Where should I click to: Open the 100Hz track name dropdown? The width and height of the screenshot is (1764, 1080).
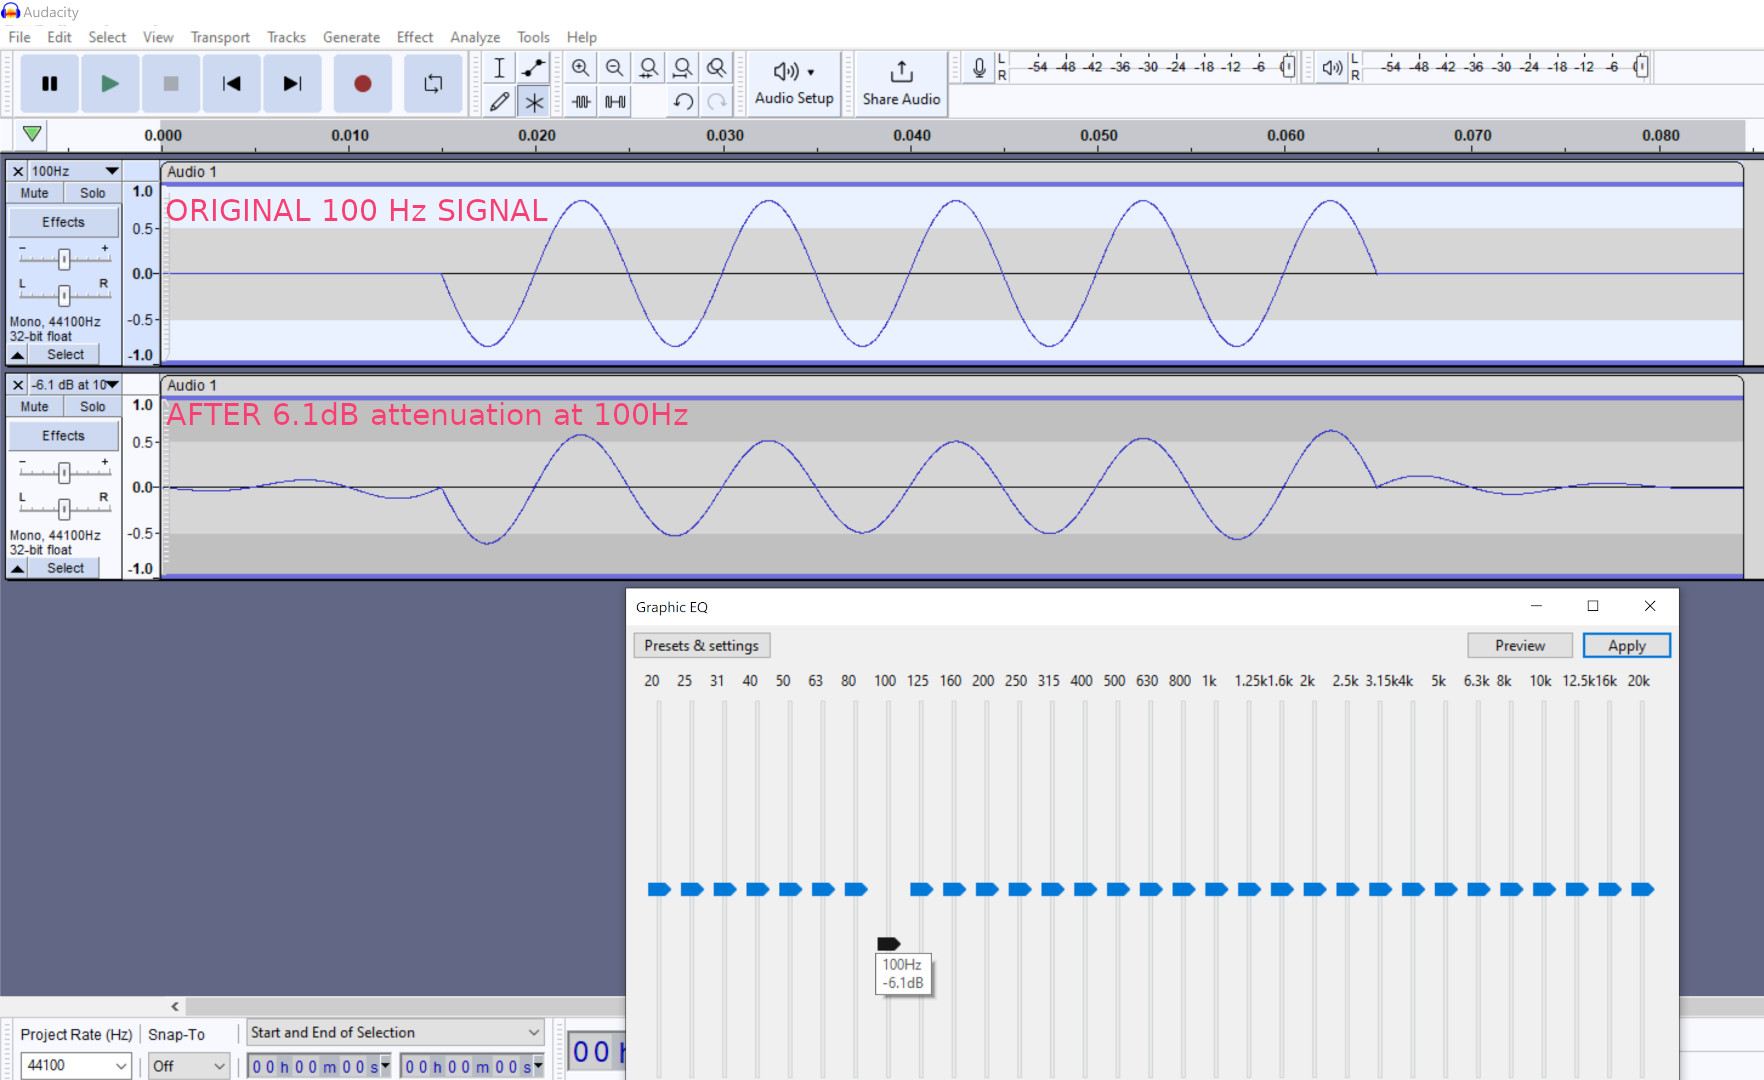75,171
